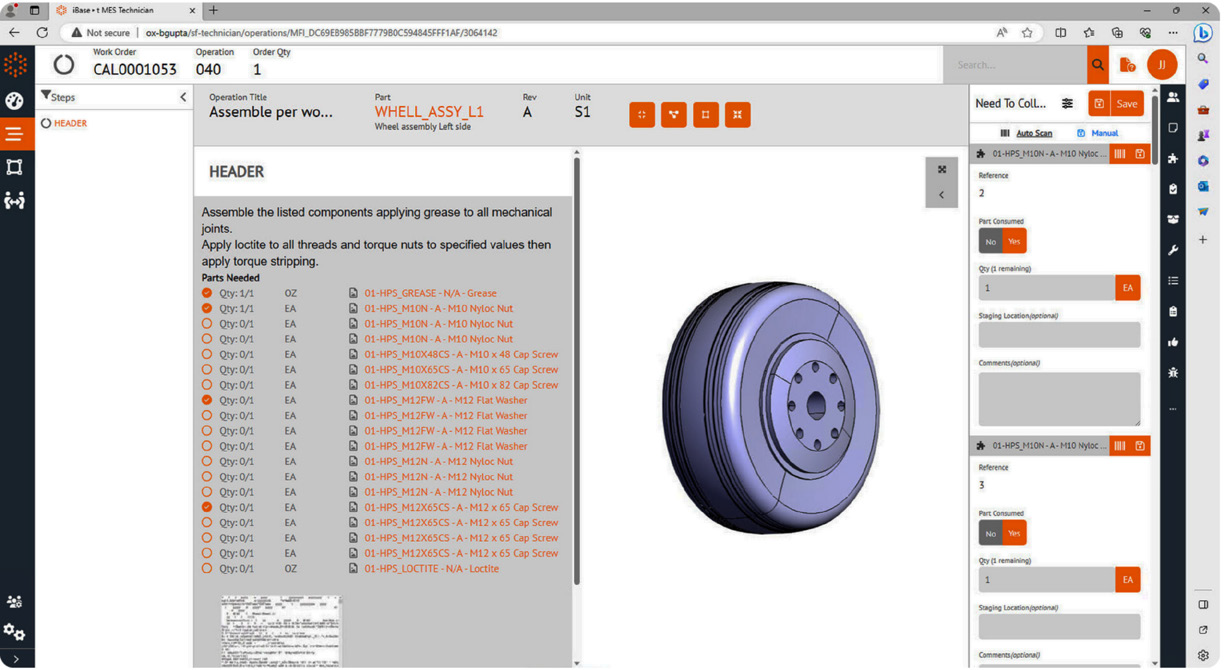This screenshot has height=670, width=1224.
Task: Click the save disk icon left of Save
Action: pos(1099,104)
